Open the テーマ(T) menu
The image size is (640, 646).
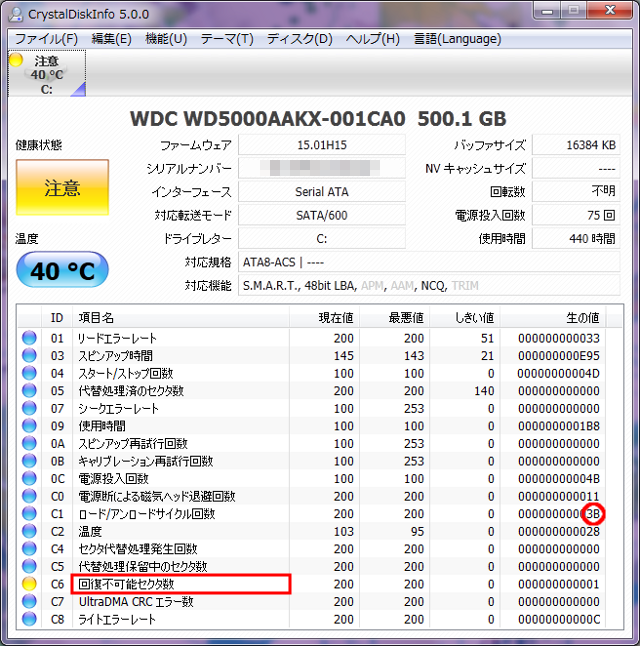[x=227, y=39]
